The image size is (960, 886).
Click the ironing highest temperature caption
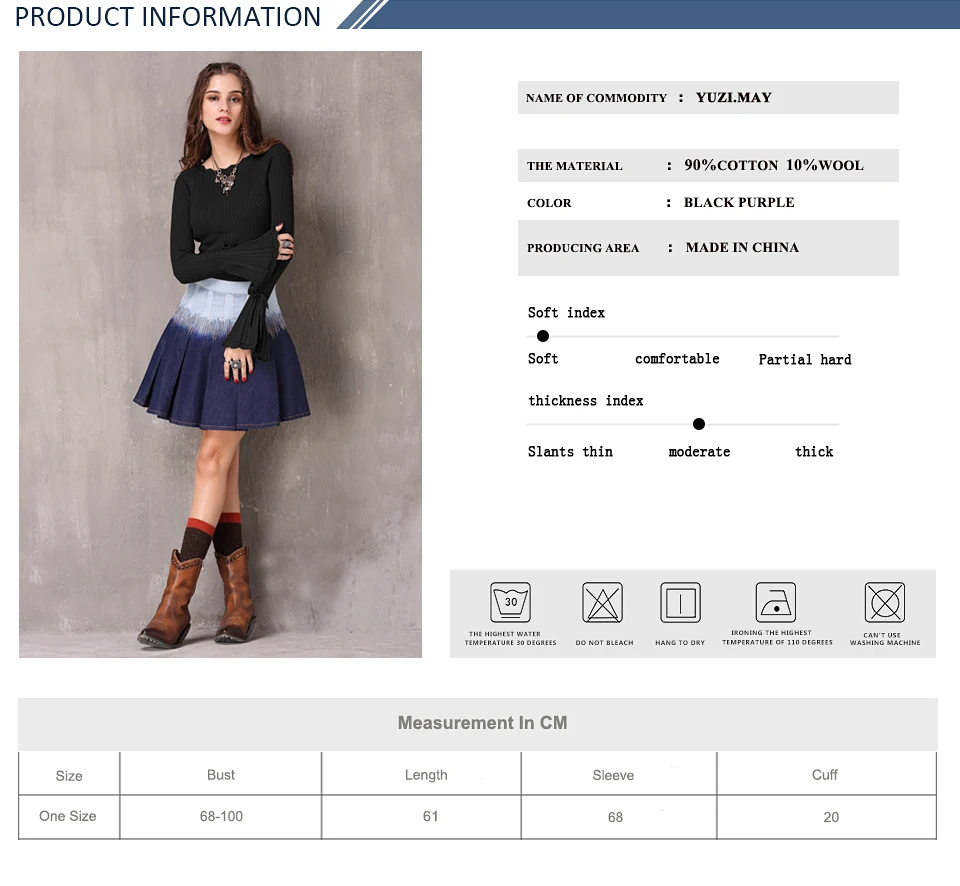point(778,637)
